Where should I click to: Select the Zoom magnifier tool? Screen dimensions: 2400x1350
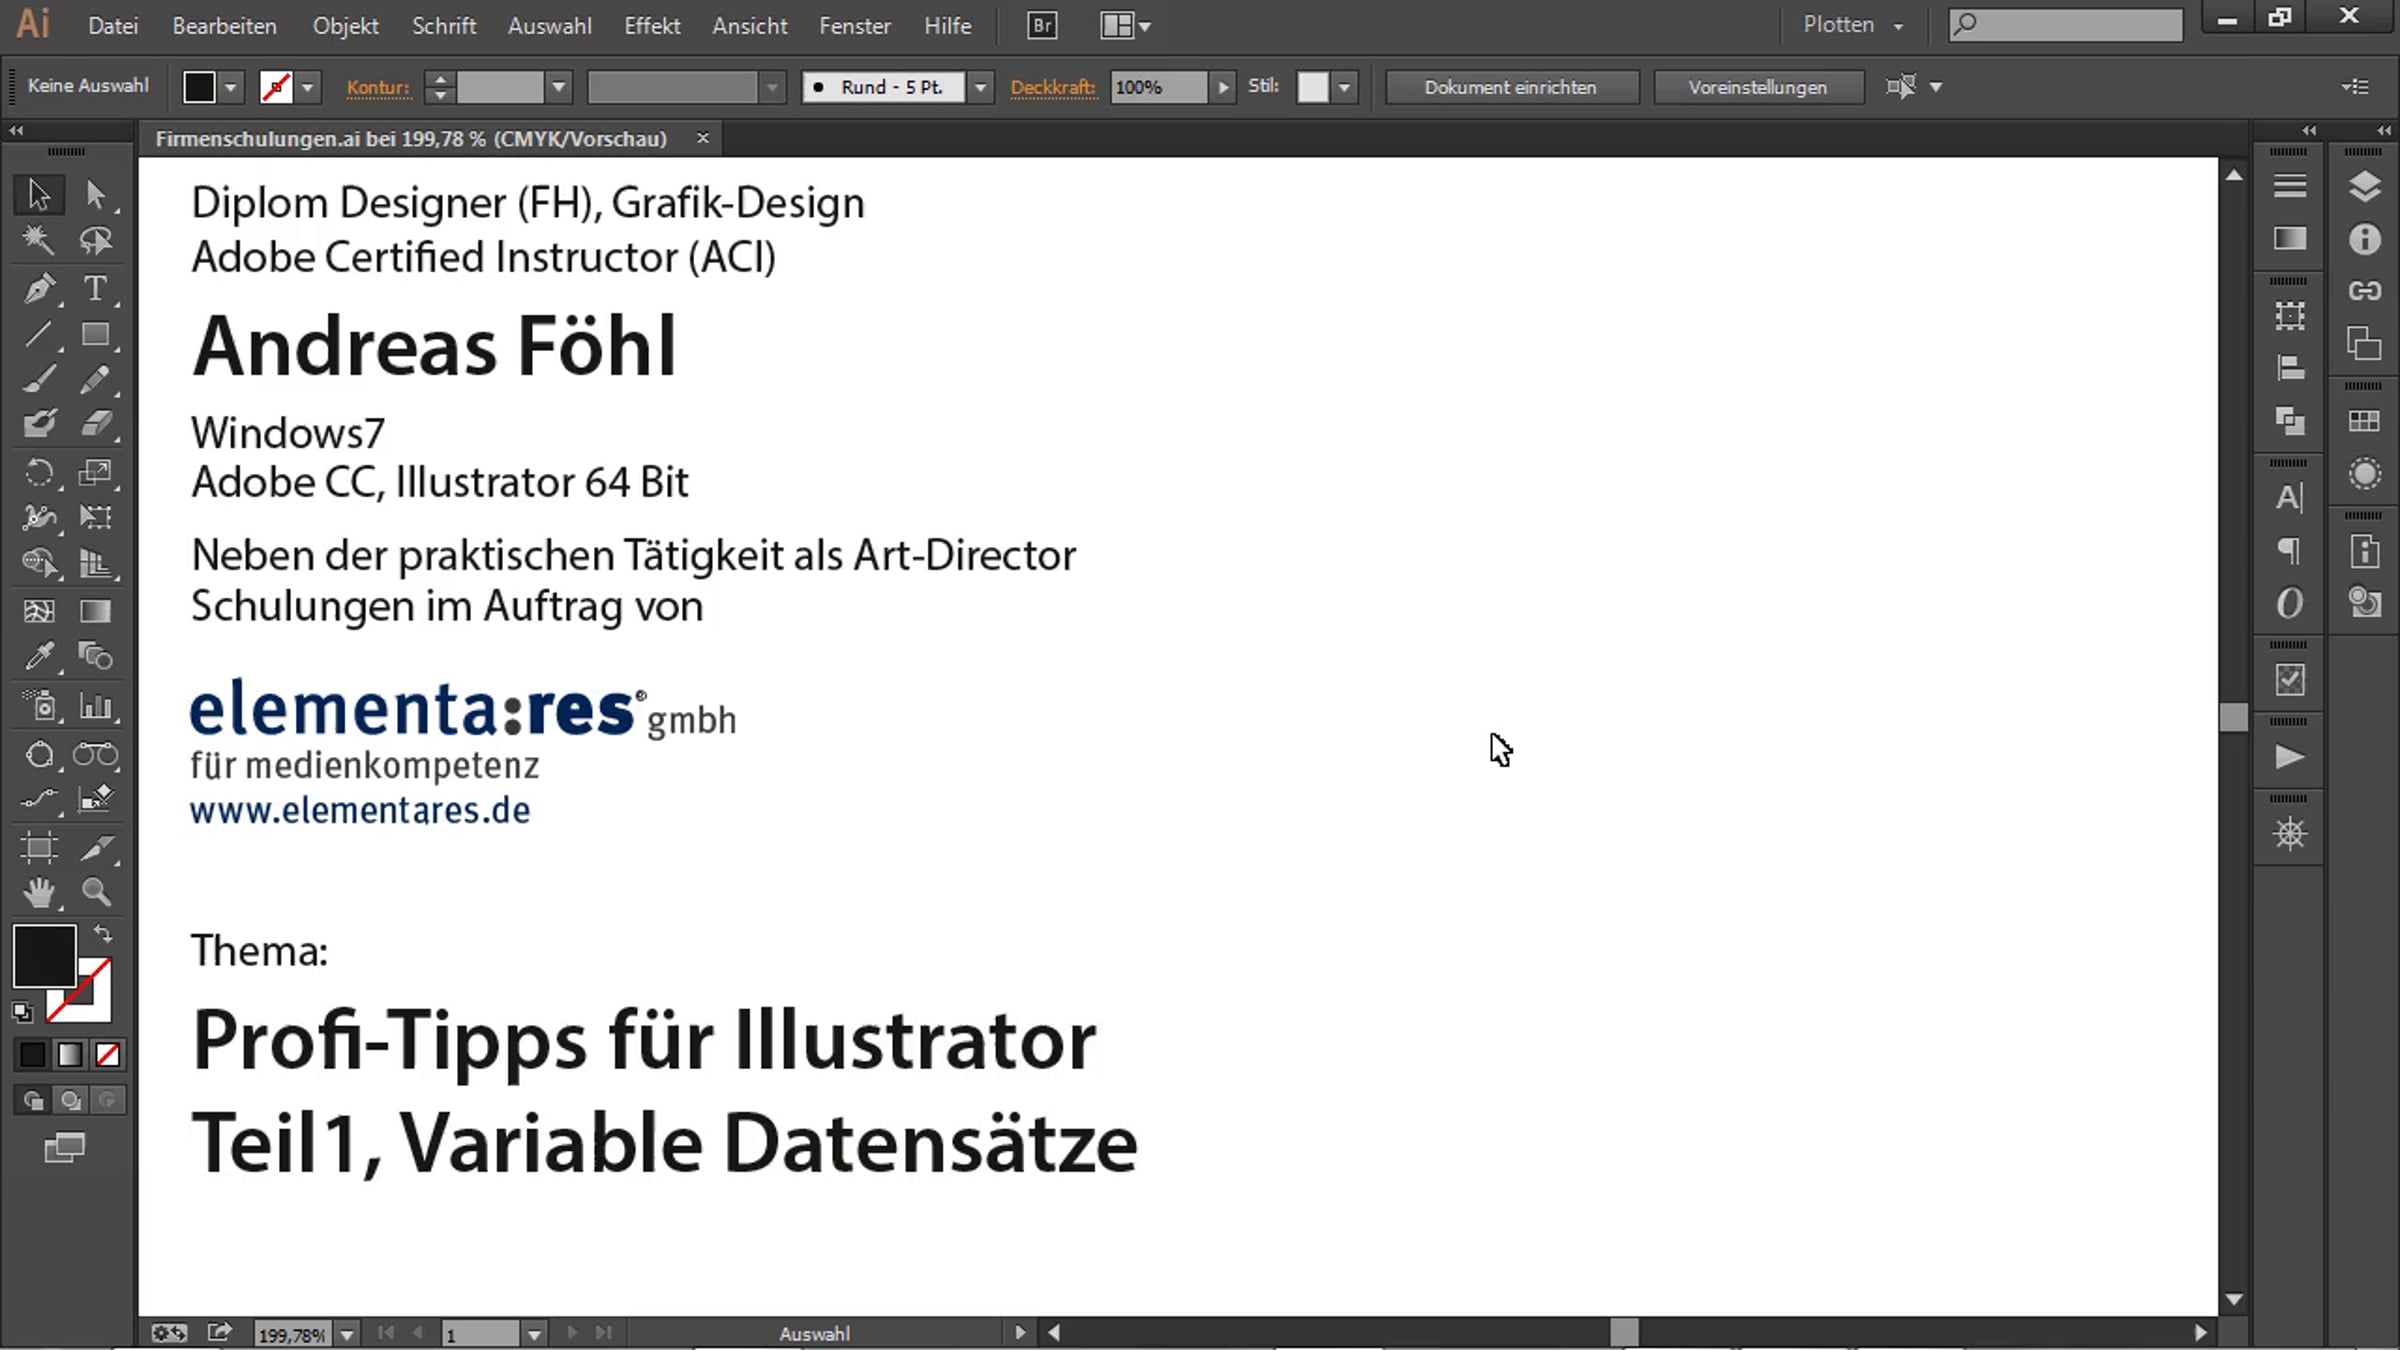click(x=96, y=893)
